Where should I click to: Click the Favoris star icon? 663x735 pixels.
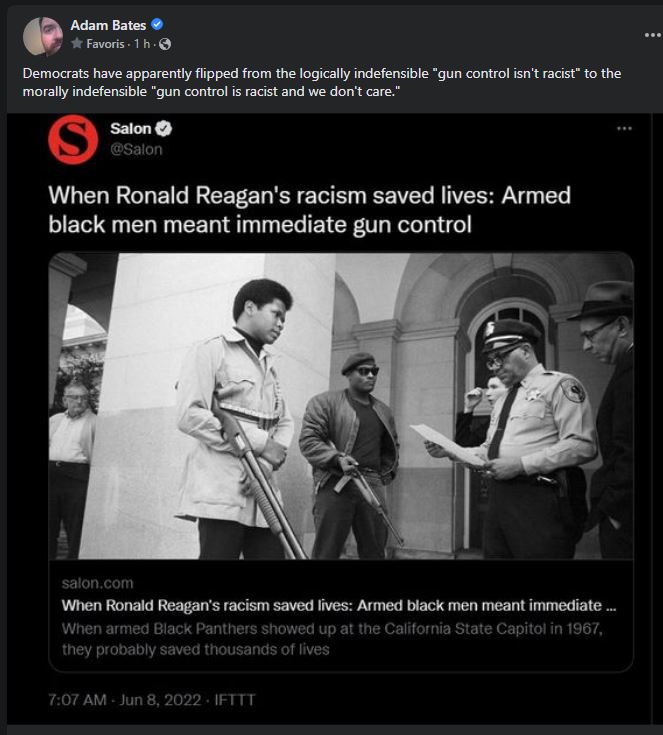coord(76,44)
